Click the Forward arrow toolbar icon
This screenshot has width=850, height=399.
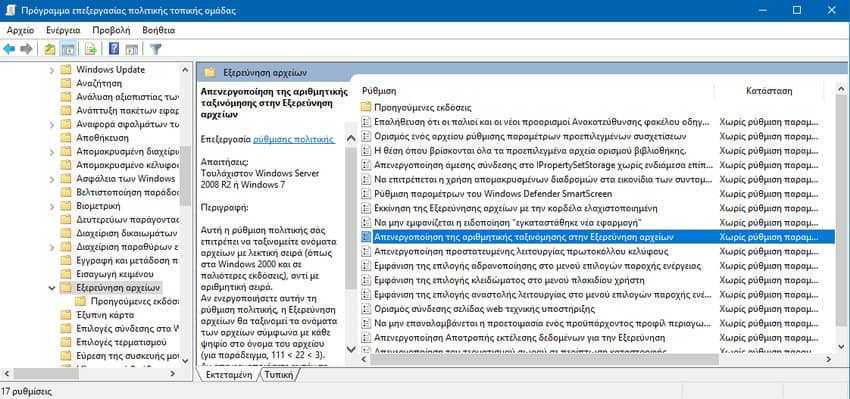click(26, 49)
